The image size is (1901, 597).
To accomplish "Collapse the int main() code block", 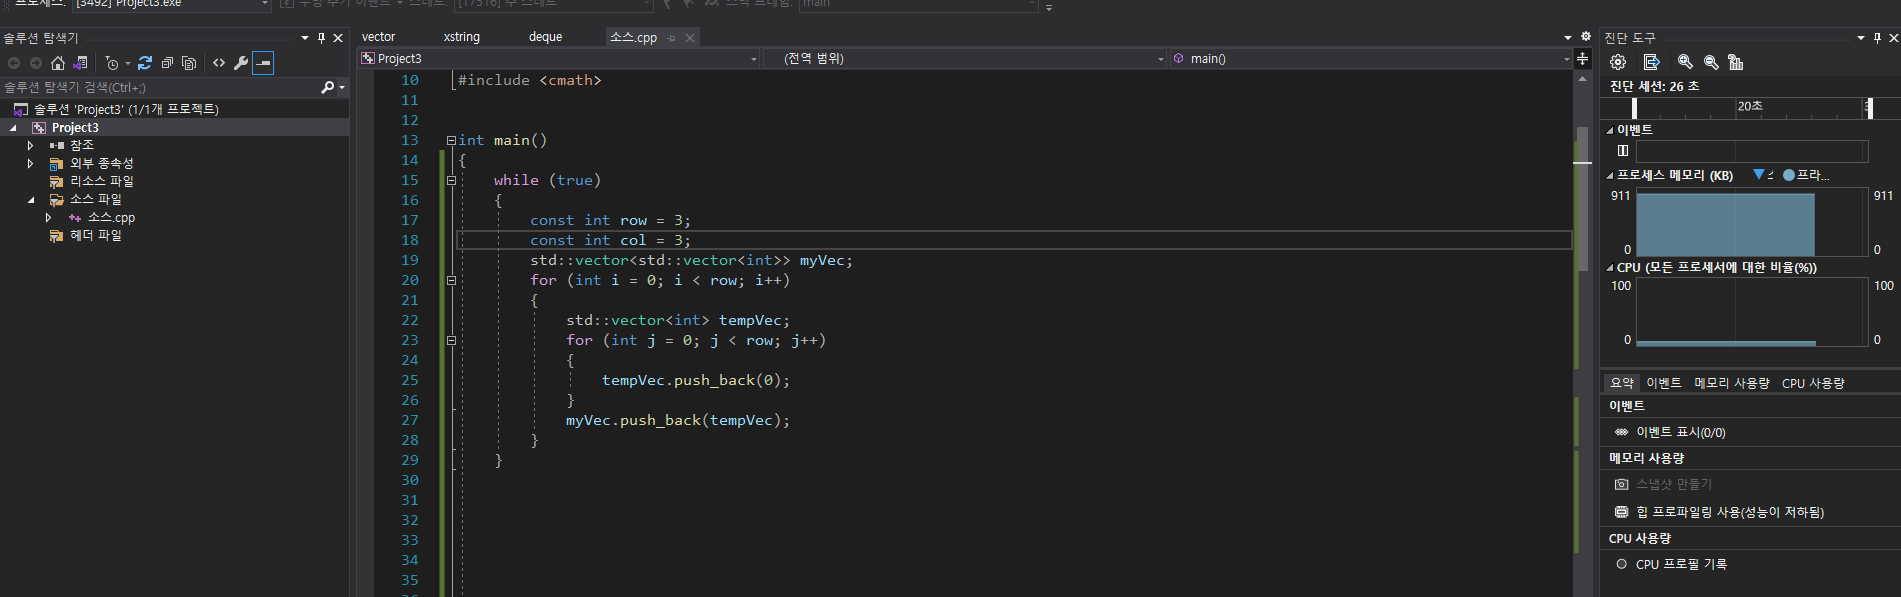I will pos(451,141).
